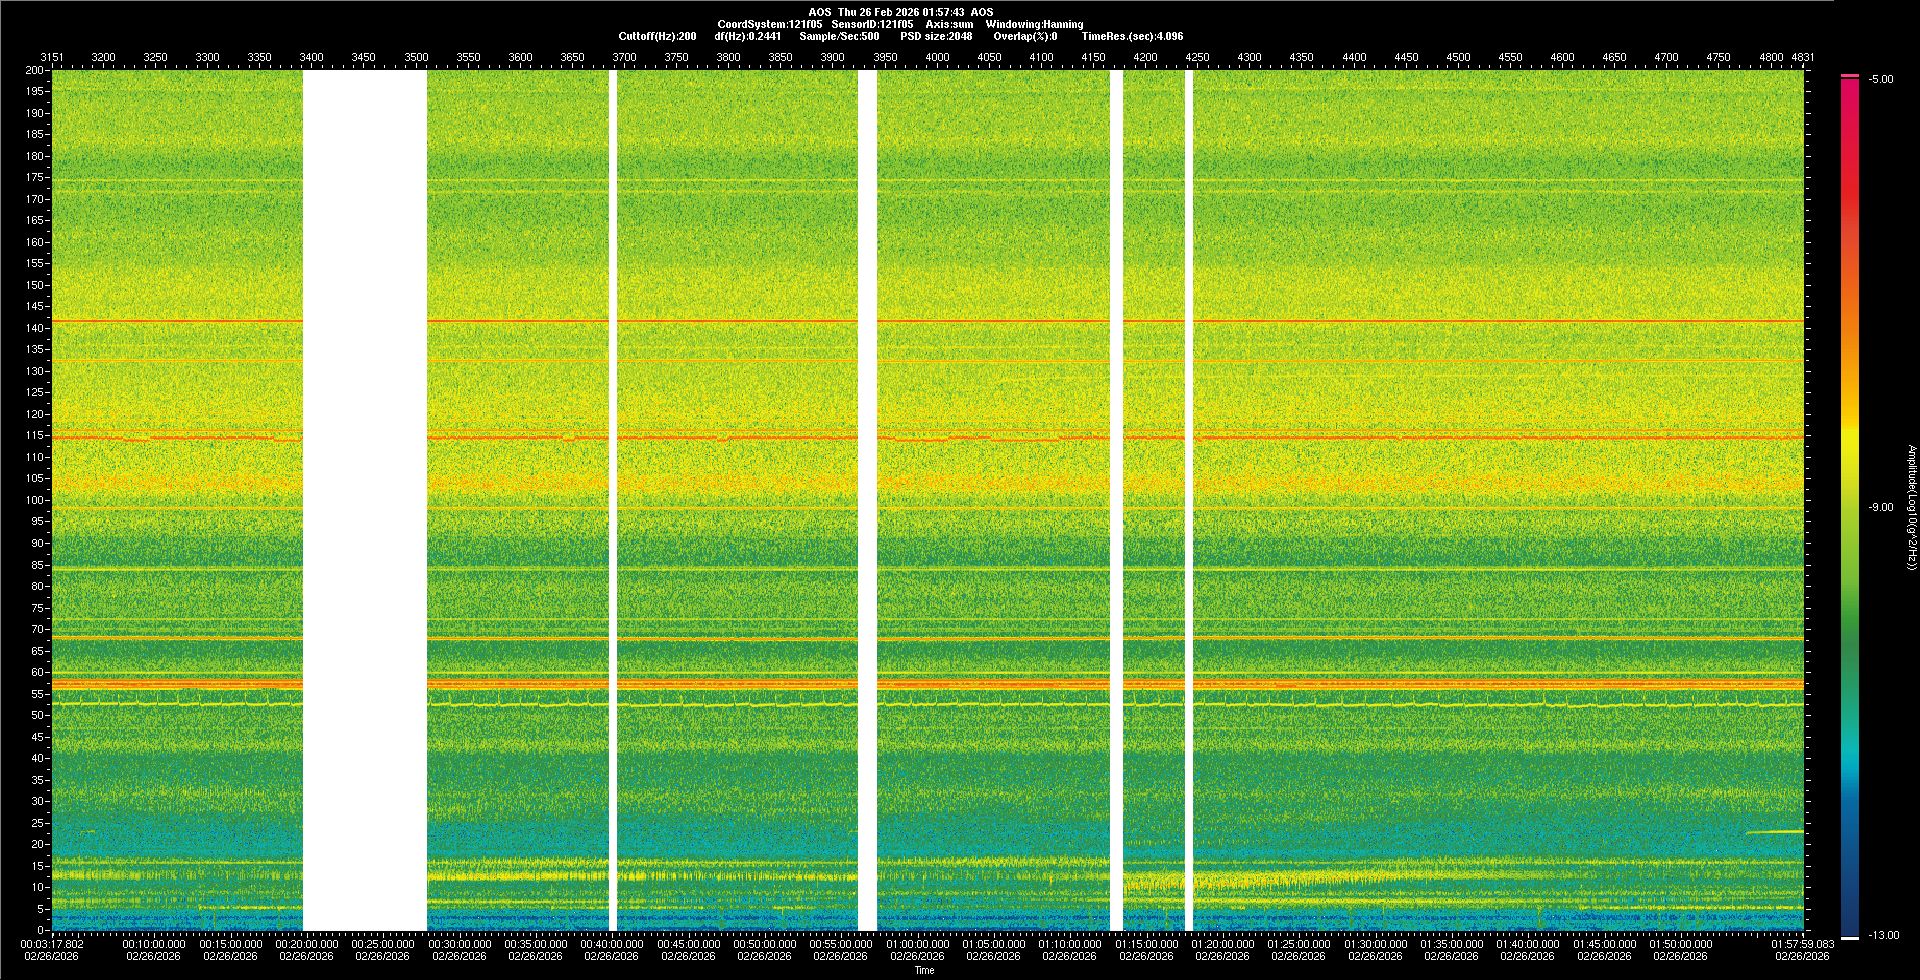This screenshot has width=1920, height=980.
Task: Click the Time x-axis title
Action: click(x=924, y=970)
